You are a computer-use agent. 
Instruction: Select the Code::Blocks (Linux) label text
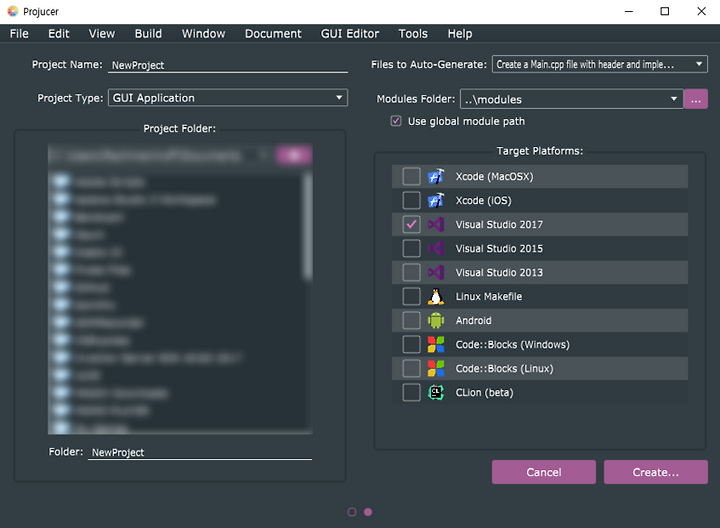click(505, 368)
